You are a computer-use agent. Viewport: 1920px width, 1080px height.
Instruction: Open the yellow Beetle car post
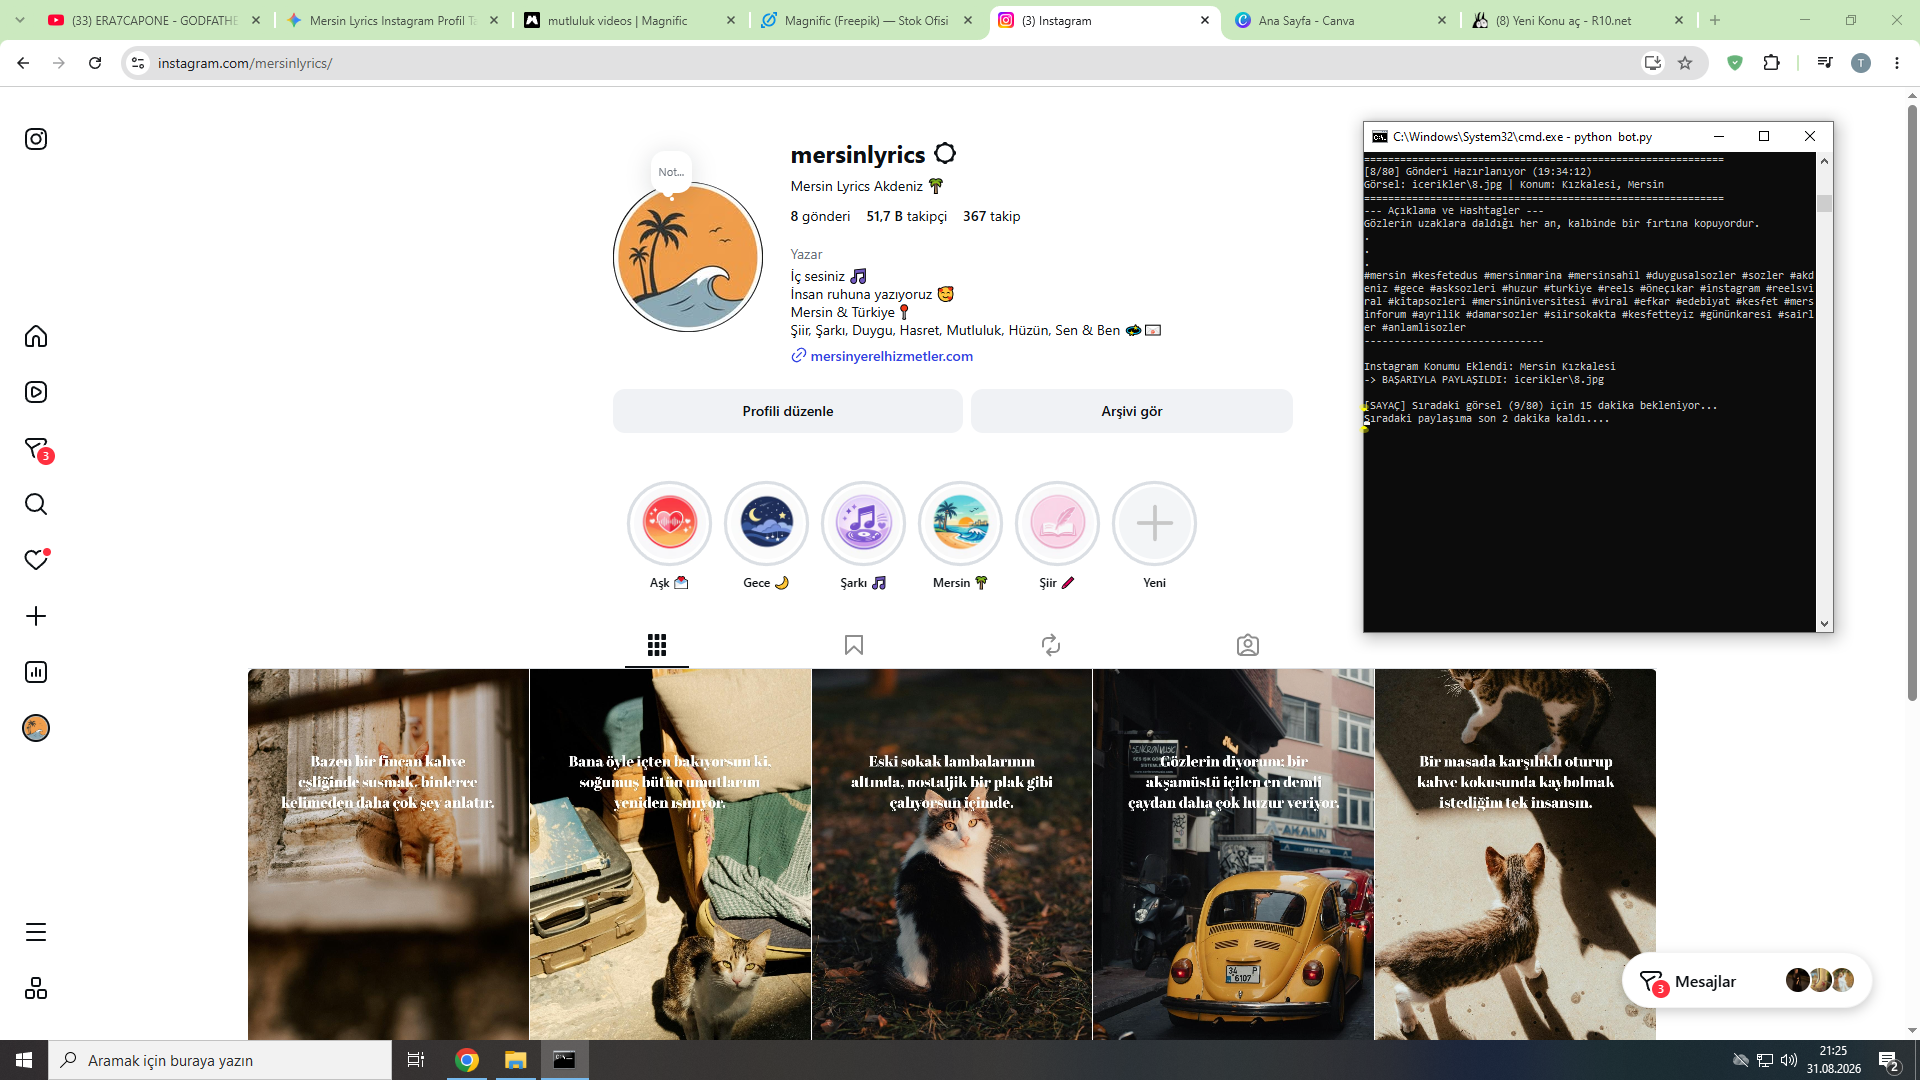tap(1233, 855)
